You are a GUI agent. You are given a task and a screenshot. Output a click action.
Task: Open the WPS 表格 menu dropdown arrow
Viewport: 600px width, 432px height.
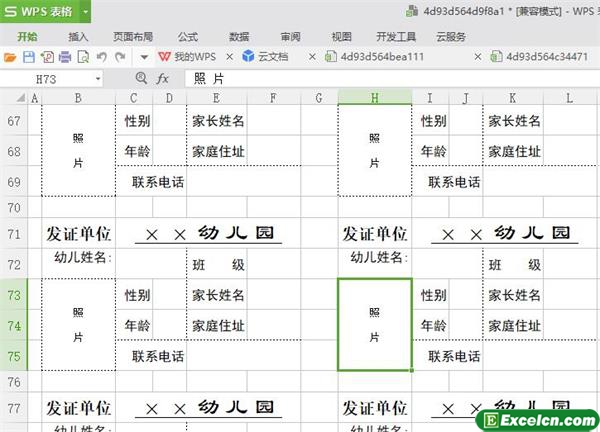[x=85, y=11]
